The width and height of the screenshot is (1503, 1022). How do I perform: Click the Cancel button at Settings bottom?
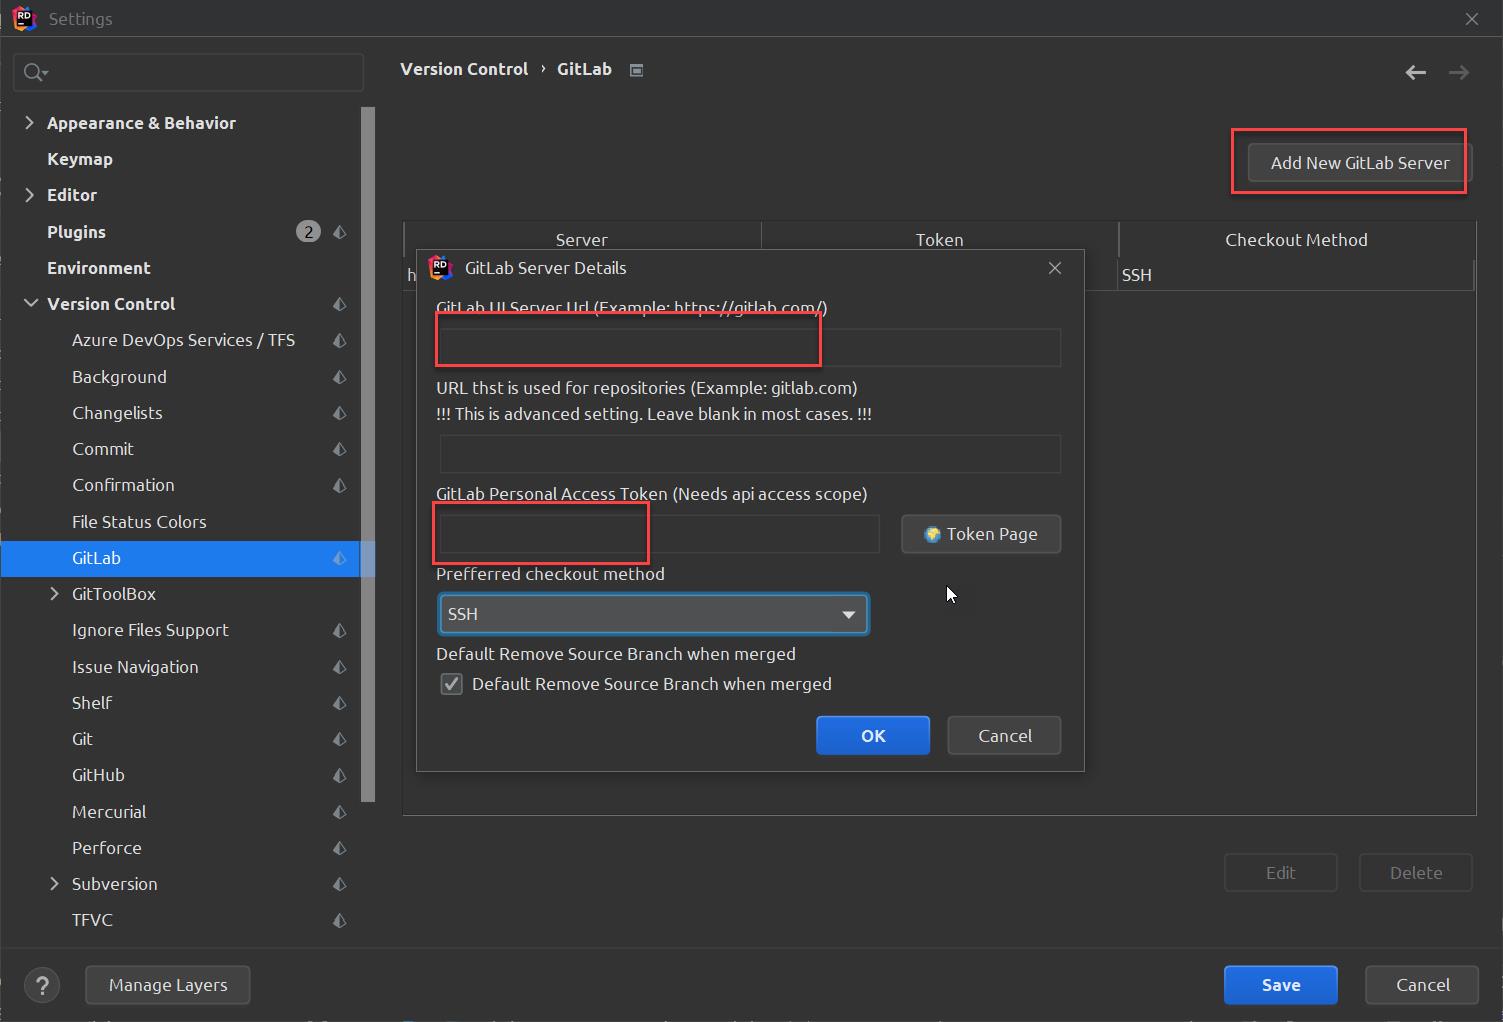(1422, 985)
